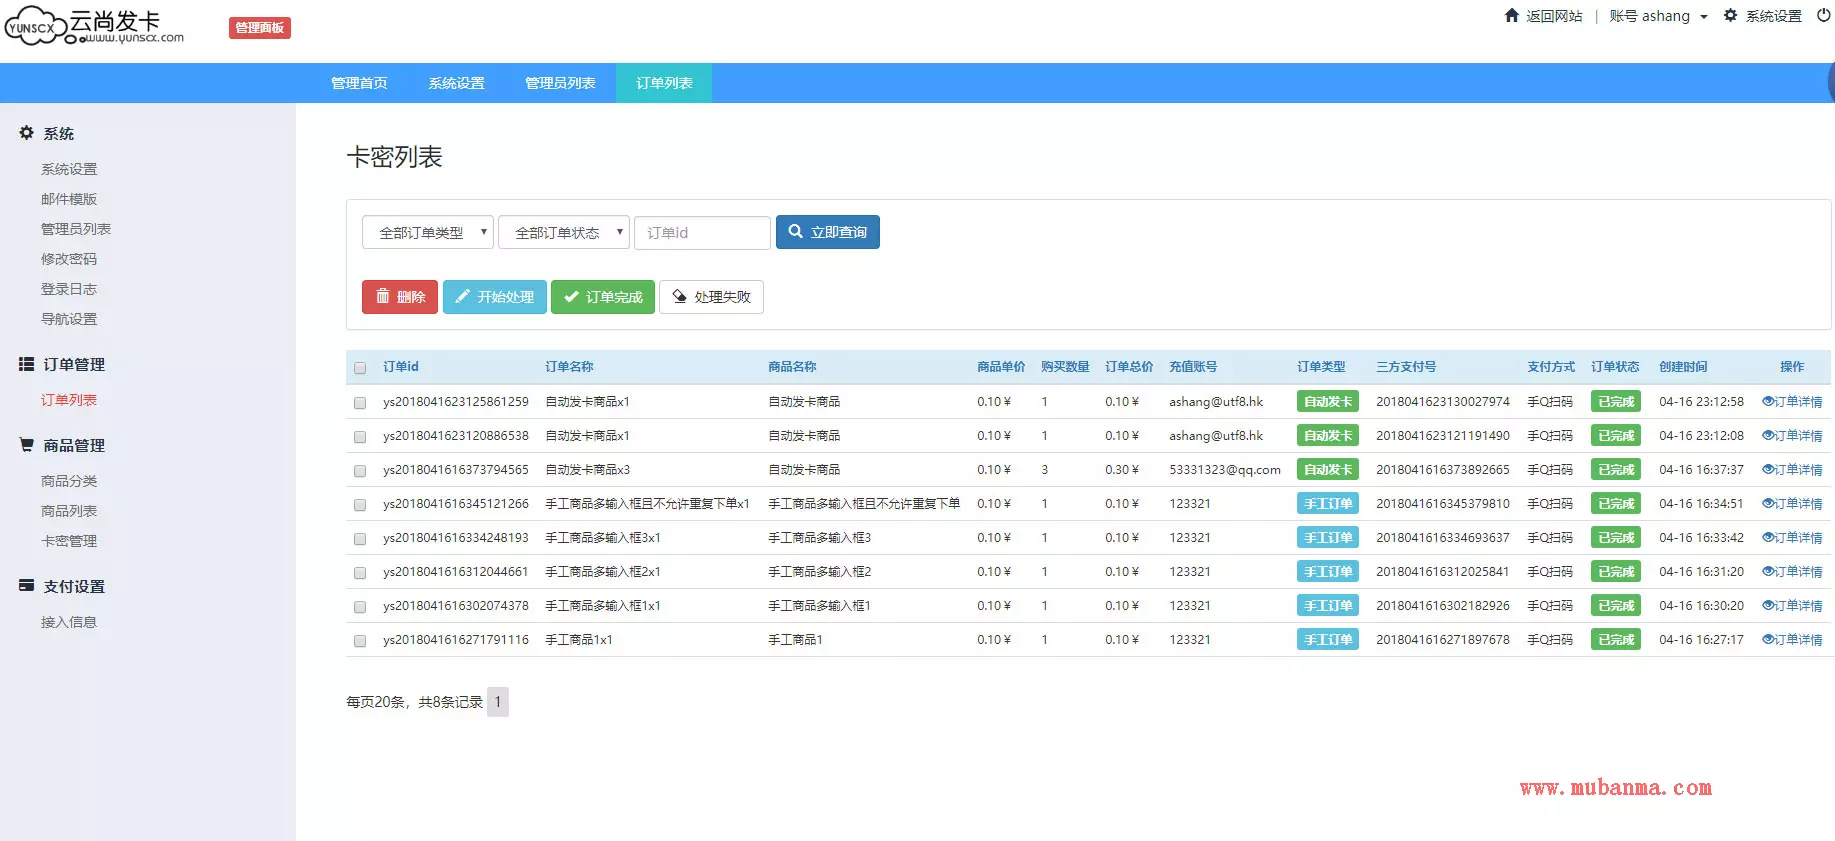Click the shopping cart icon by 商品管理
The height and width of the screenshot is (841, 1835).
27,445
